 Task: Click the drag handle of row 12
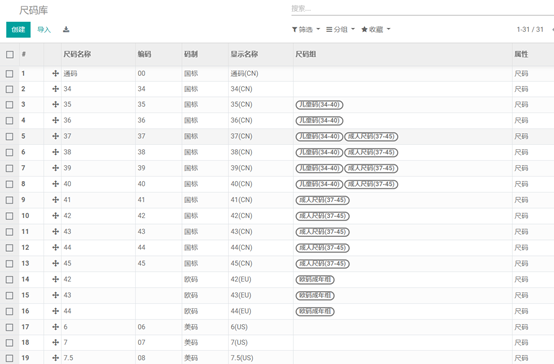[55, 247]
